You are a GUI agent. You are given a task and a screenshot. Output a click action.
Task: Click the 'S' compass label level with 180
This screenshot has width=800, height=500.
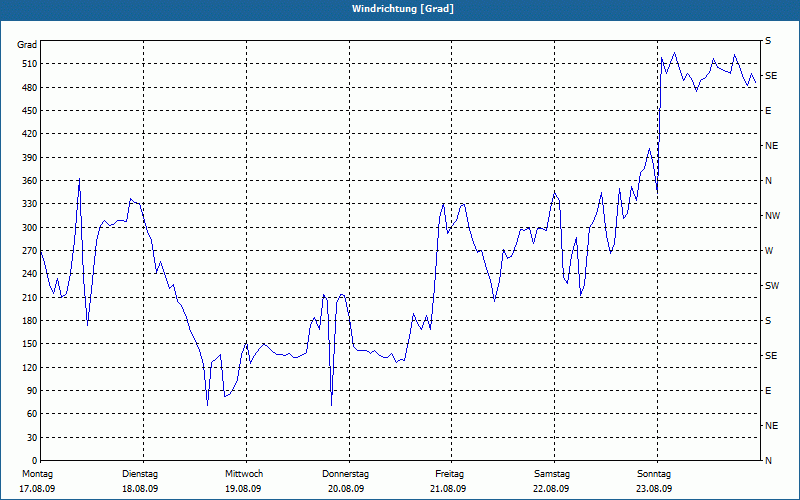pyautogui.click(x=768, y=321)
